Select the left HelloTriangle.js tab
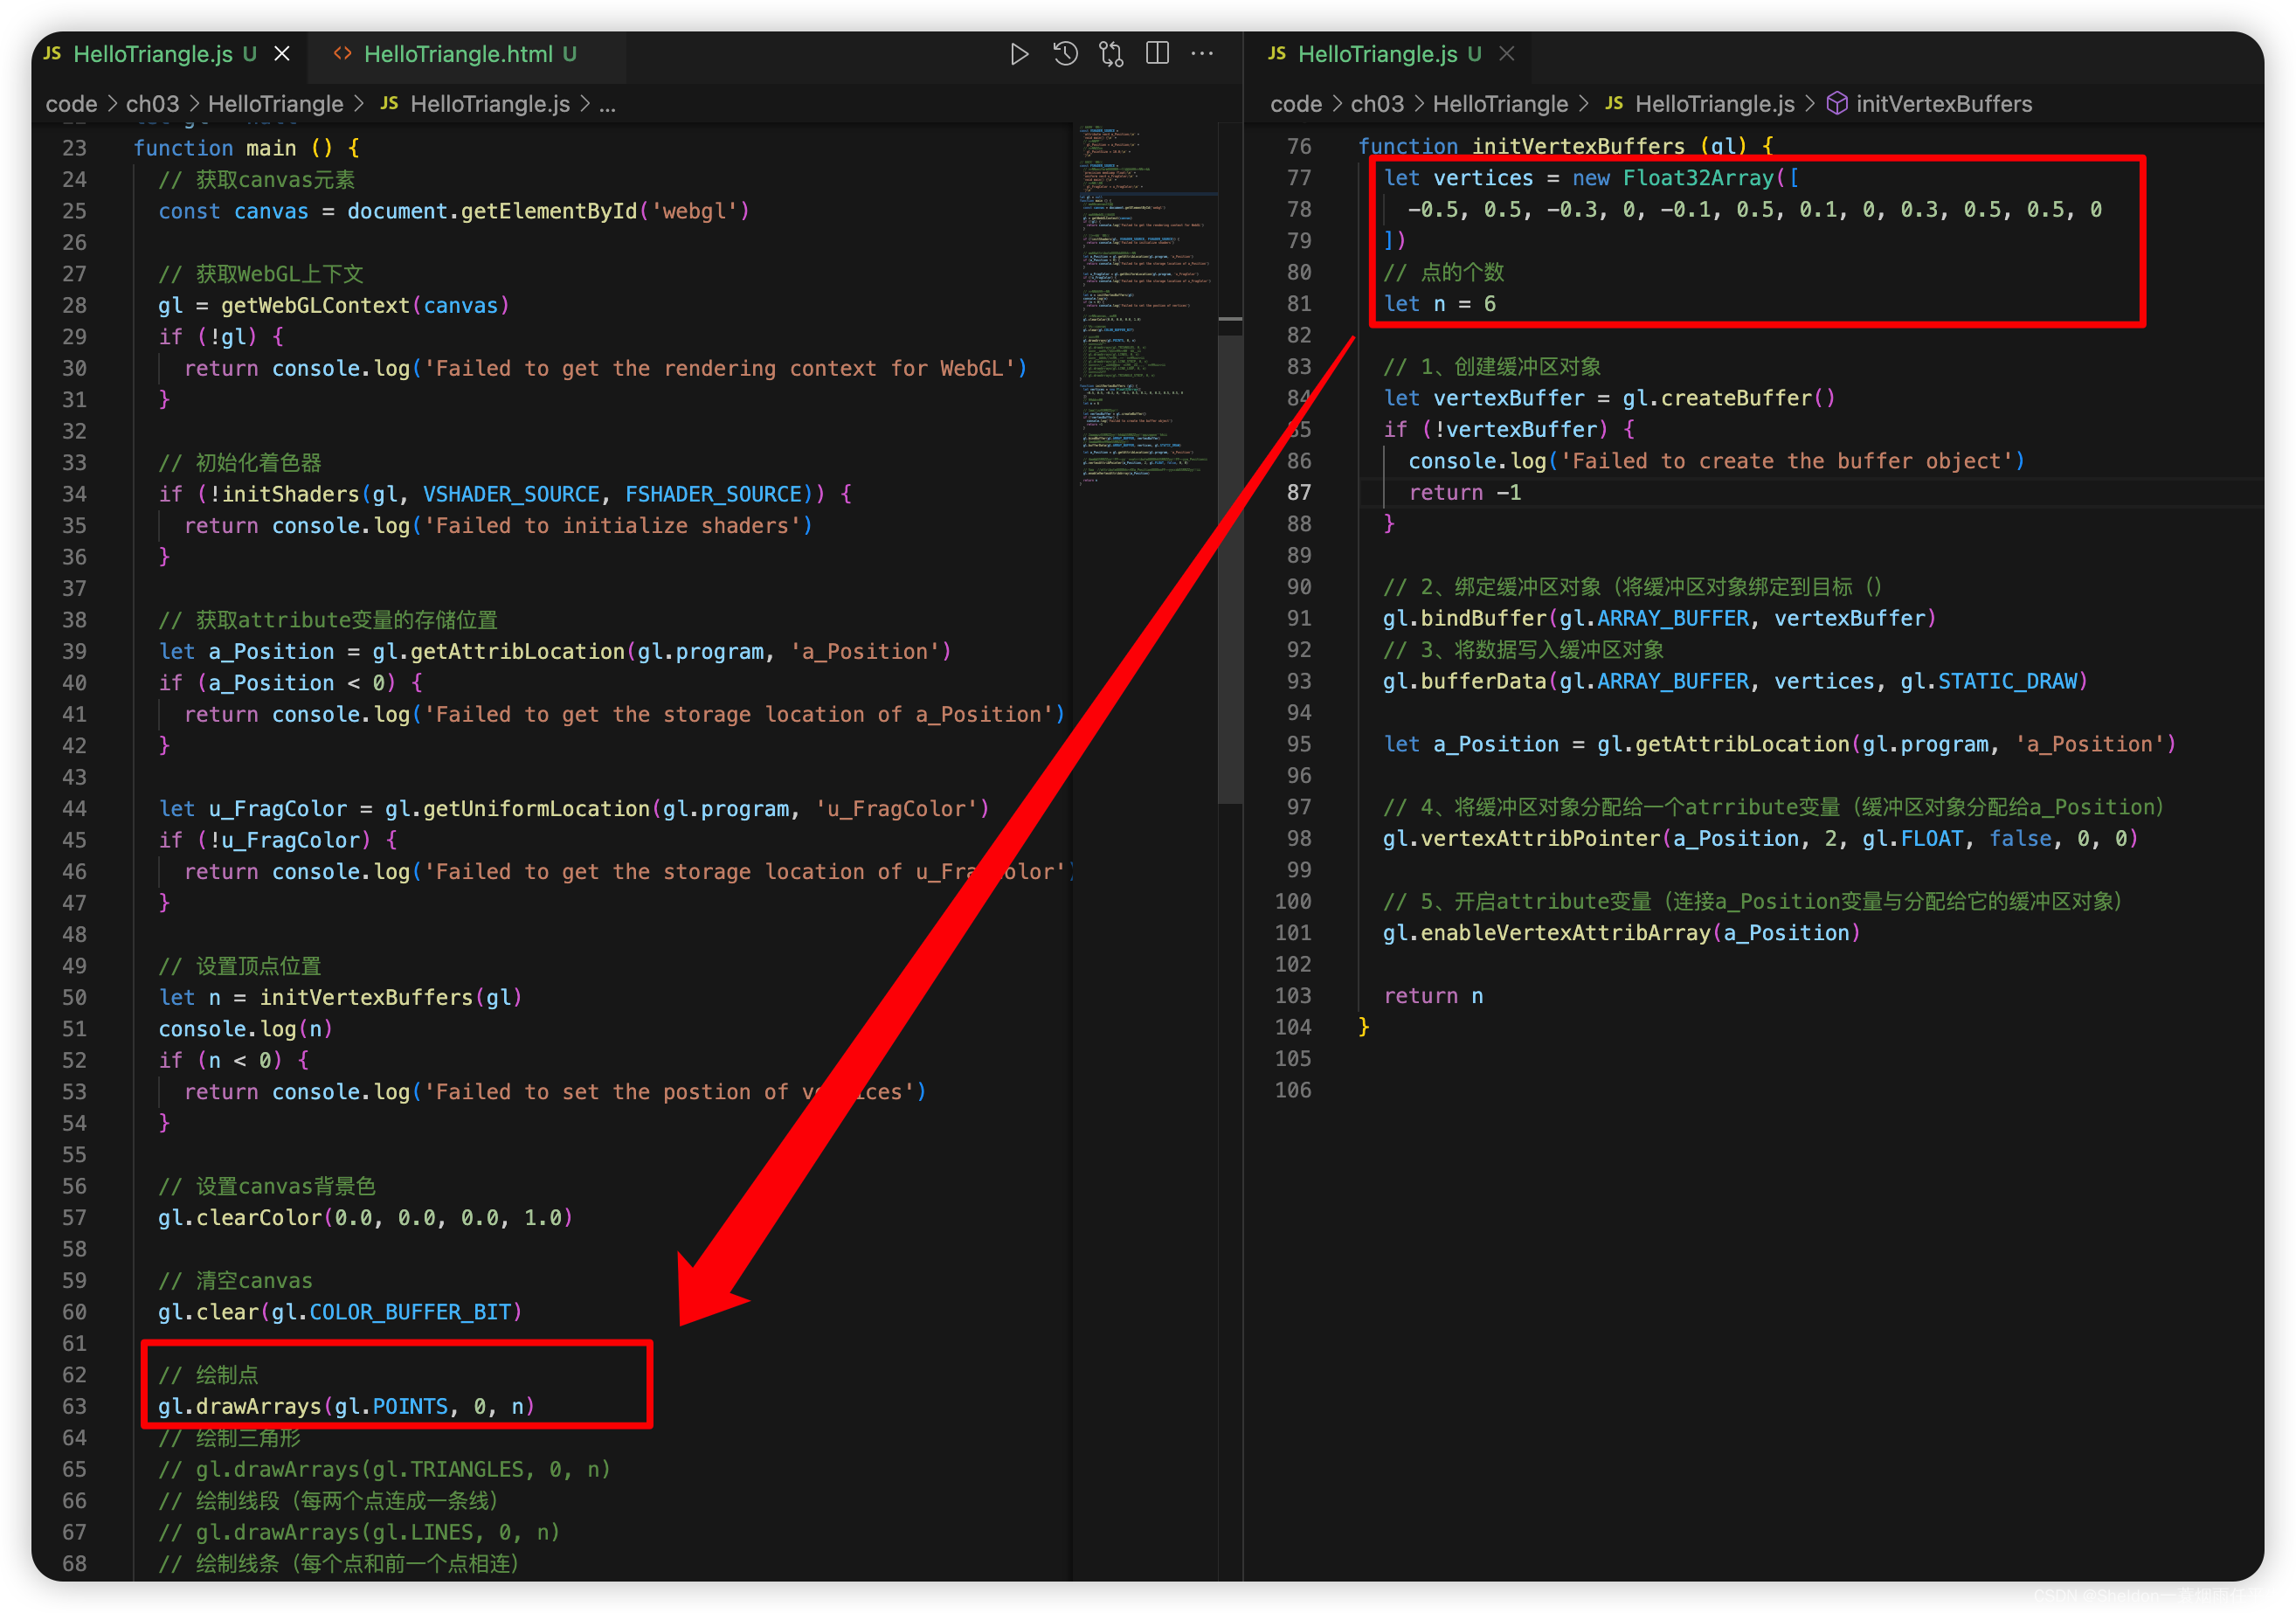Screen dimensions: 2296x1613 [x=152, y=54]
